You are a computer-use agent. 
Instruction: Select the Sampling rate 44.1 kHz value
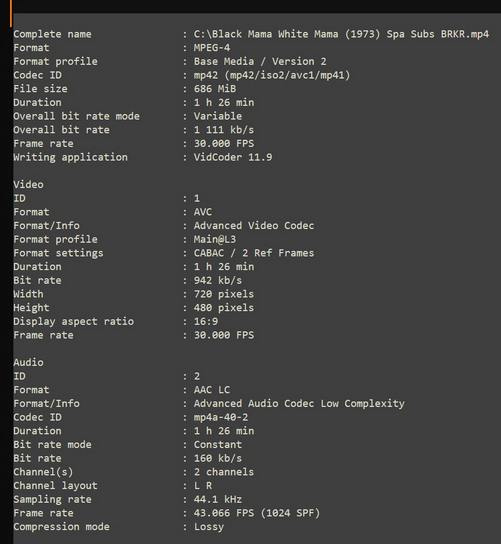point(218,499)
